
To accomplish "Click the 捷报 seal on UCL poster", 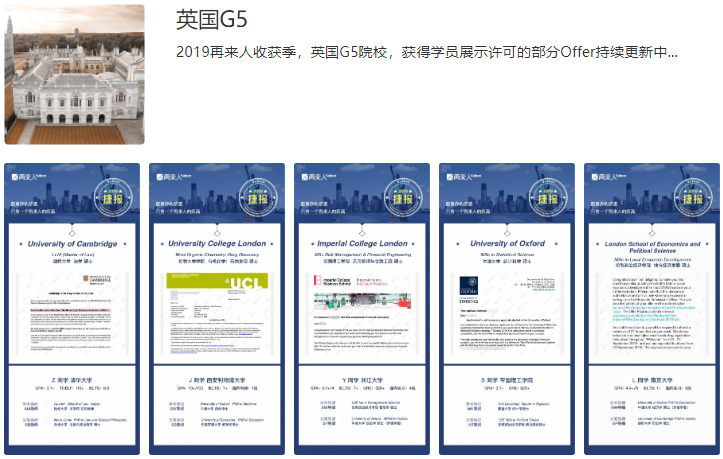I will (258, 197).
